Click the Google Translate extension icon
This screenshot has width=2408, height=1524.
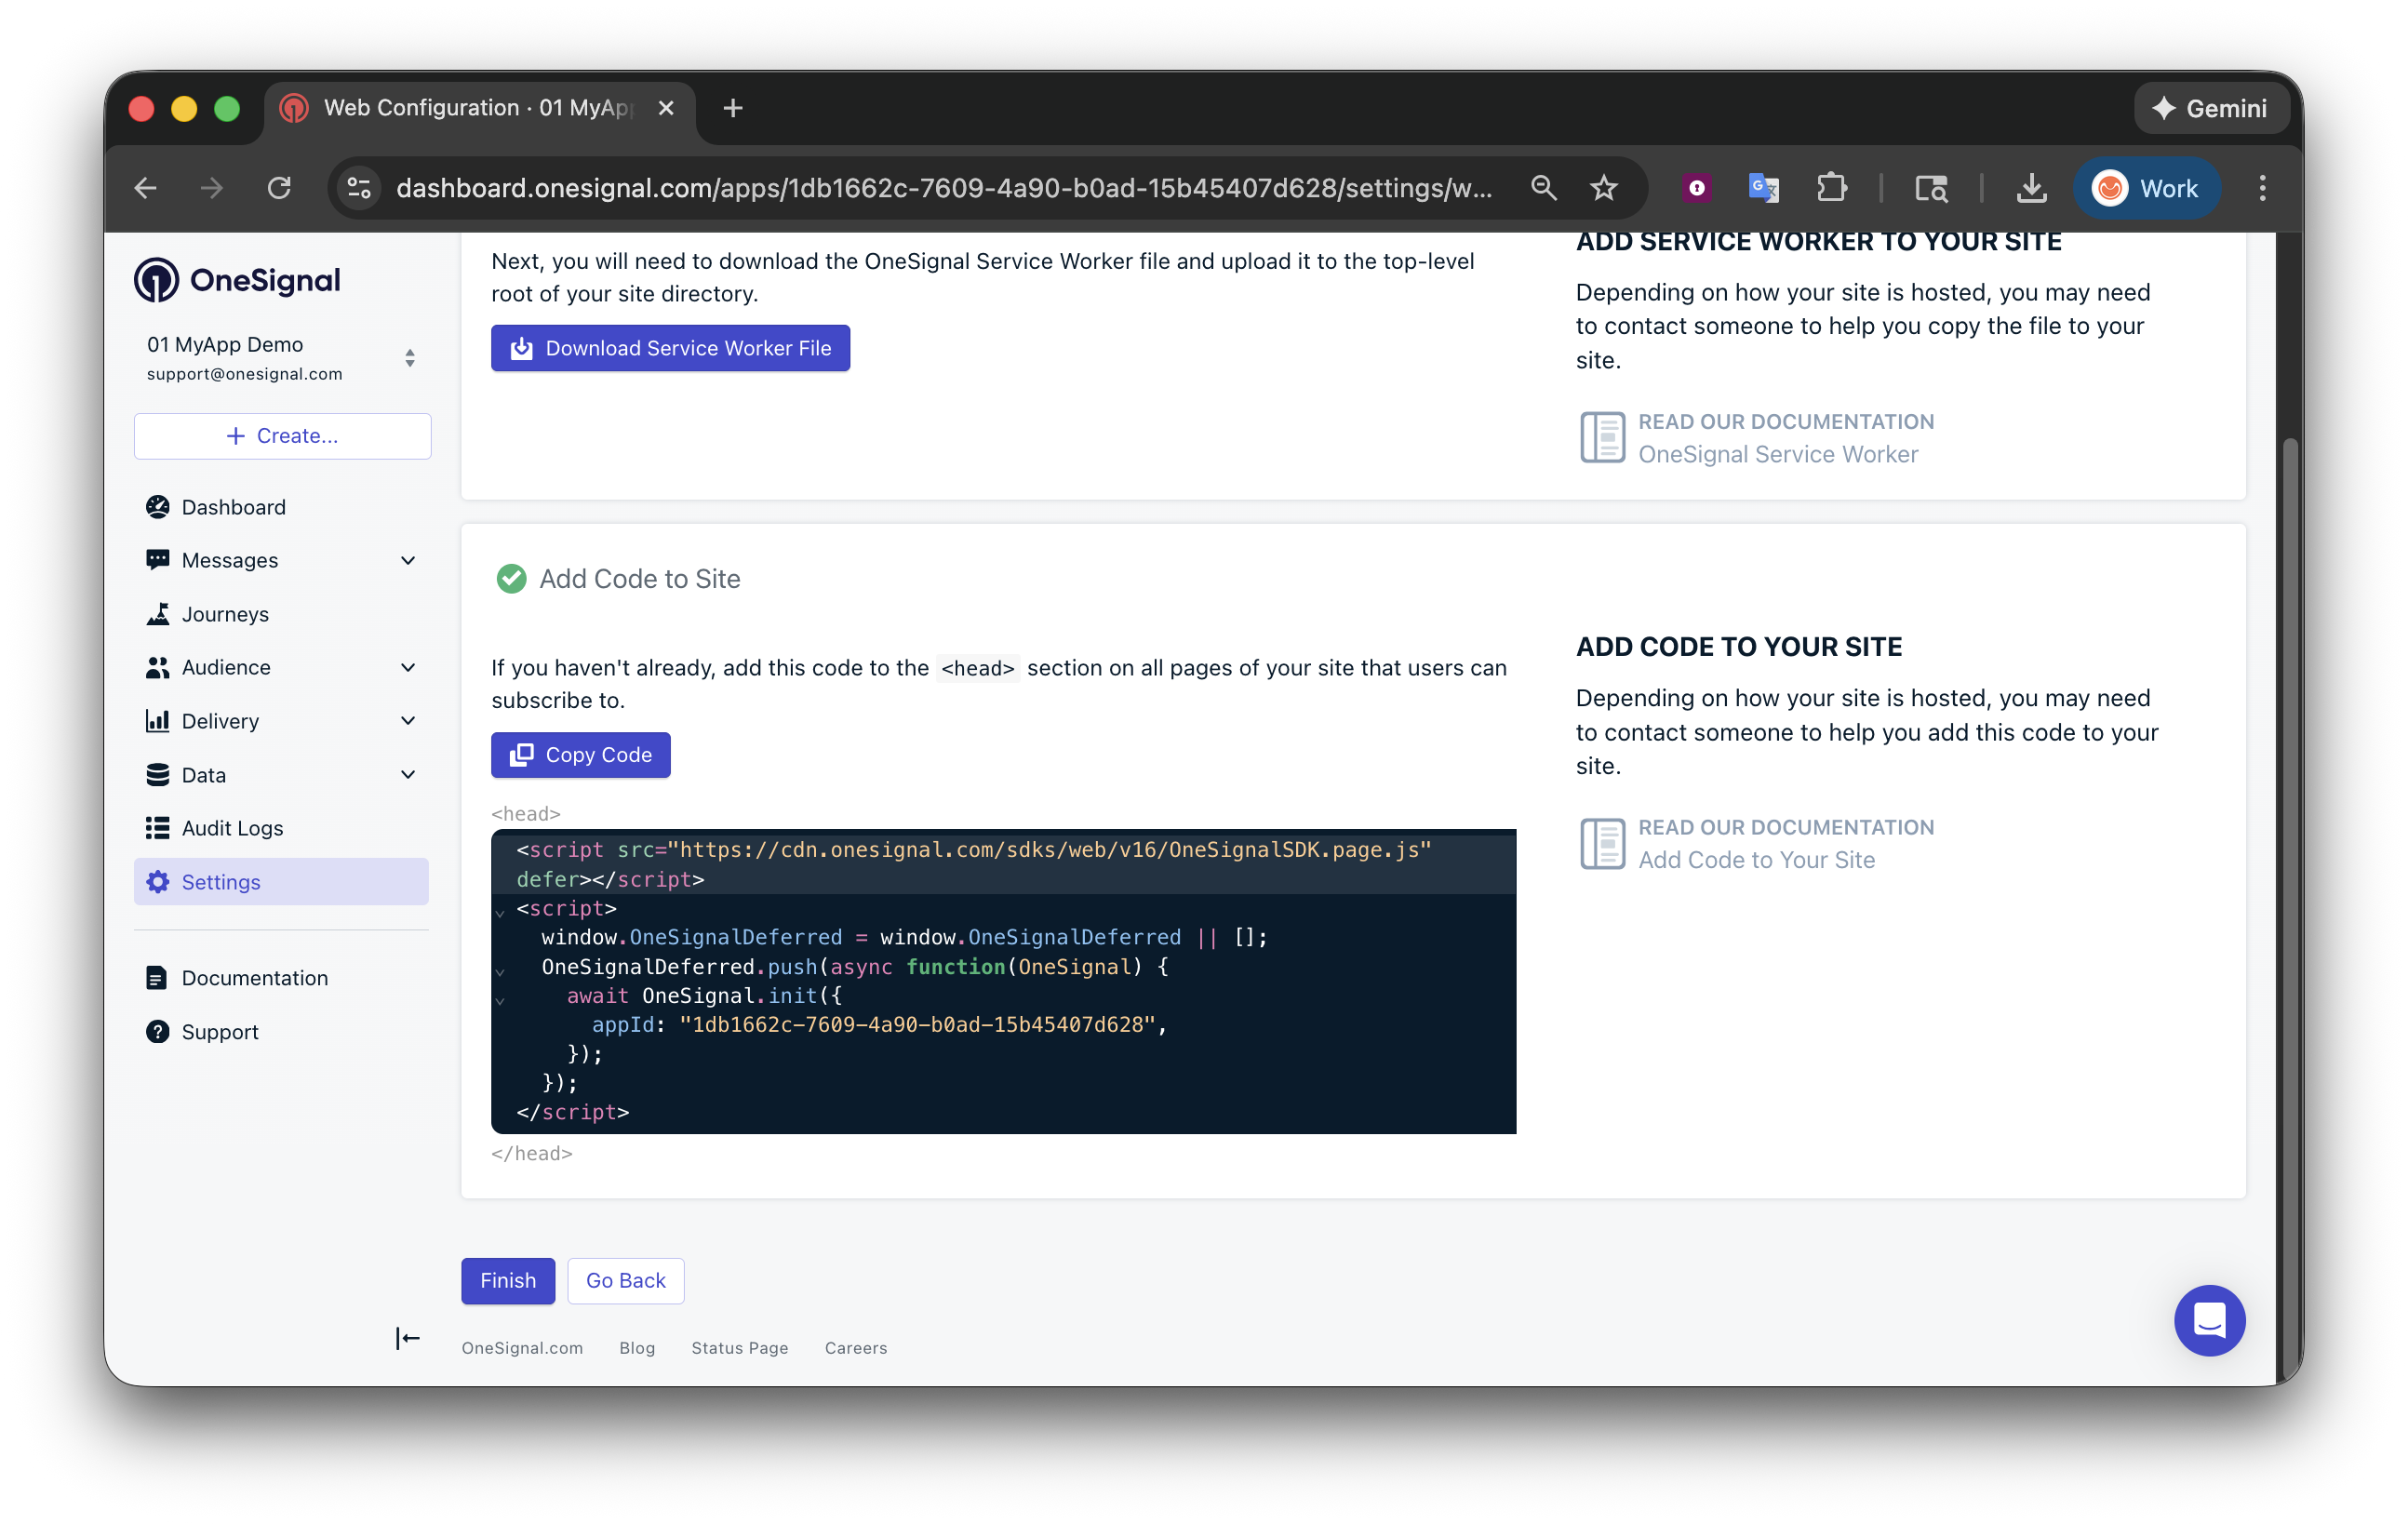(x=1763, y=188)
